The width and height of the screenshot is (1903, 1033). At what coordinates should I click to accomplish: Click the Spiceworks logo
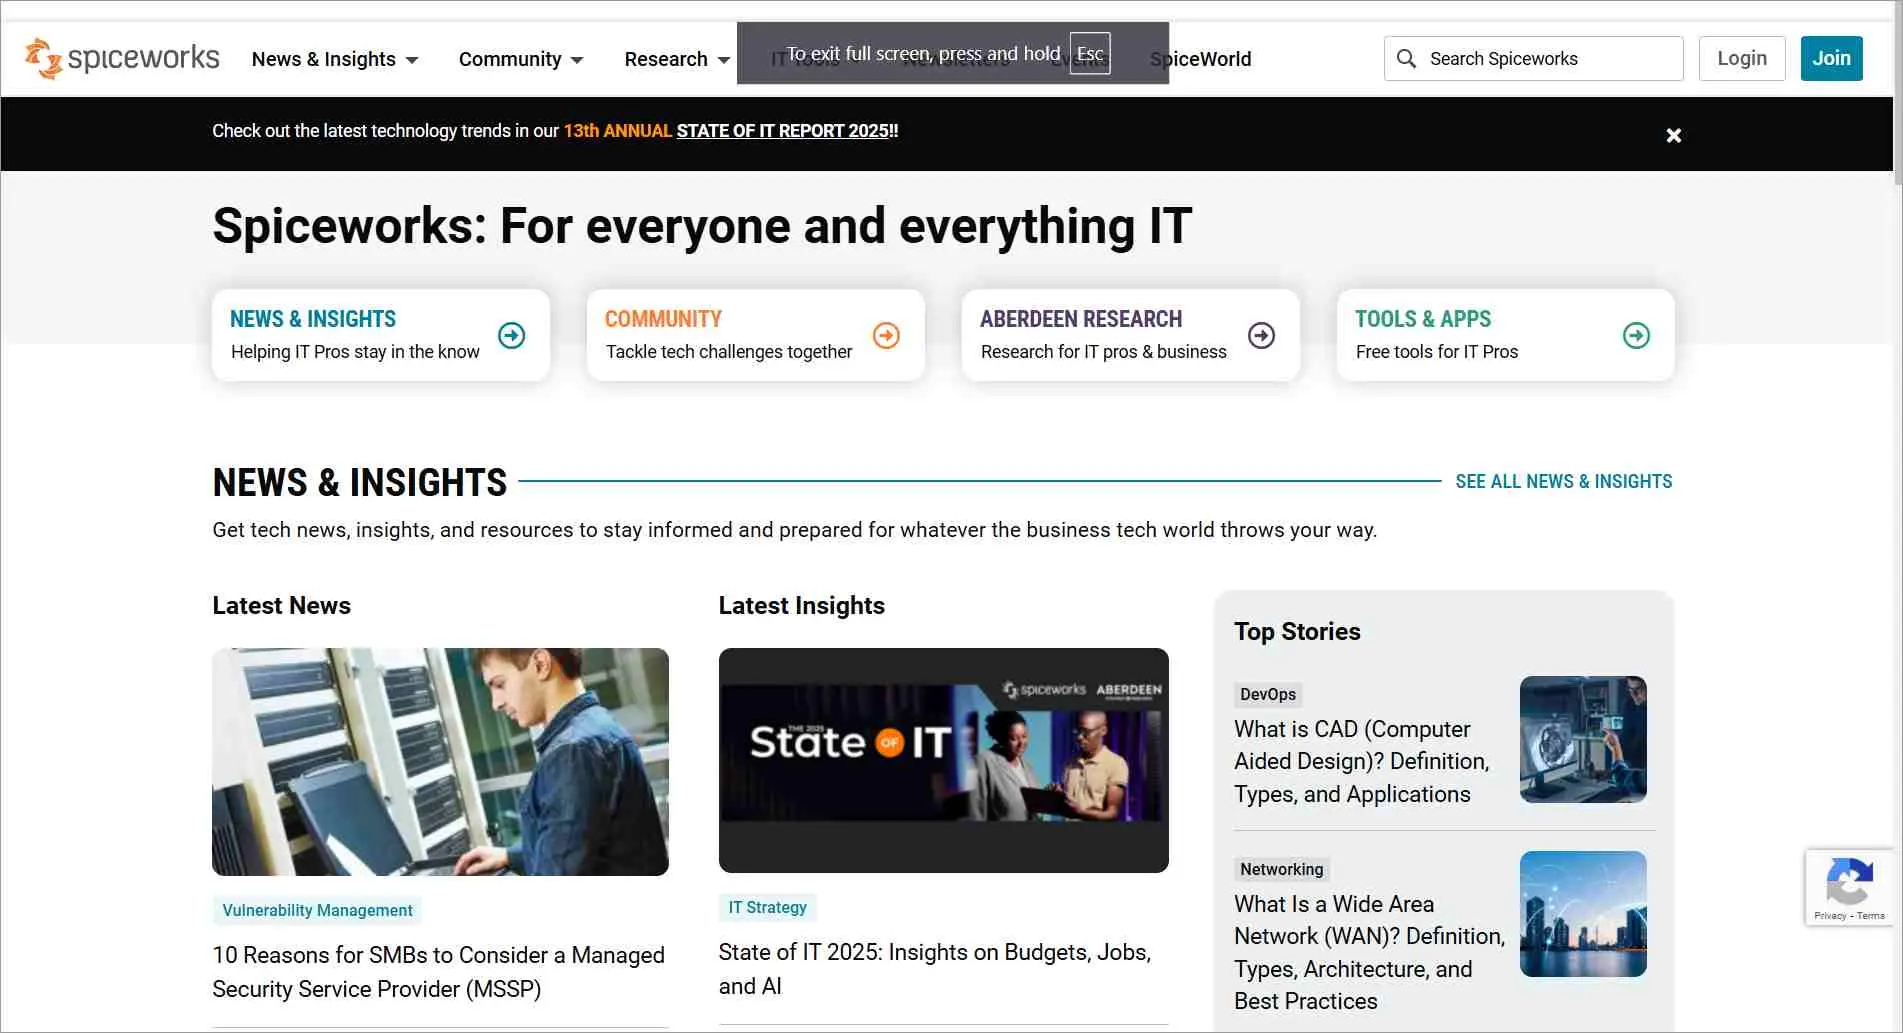120,58
